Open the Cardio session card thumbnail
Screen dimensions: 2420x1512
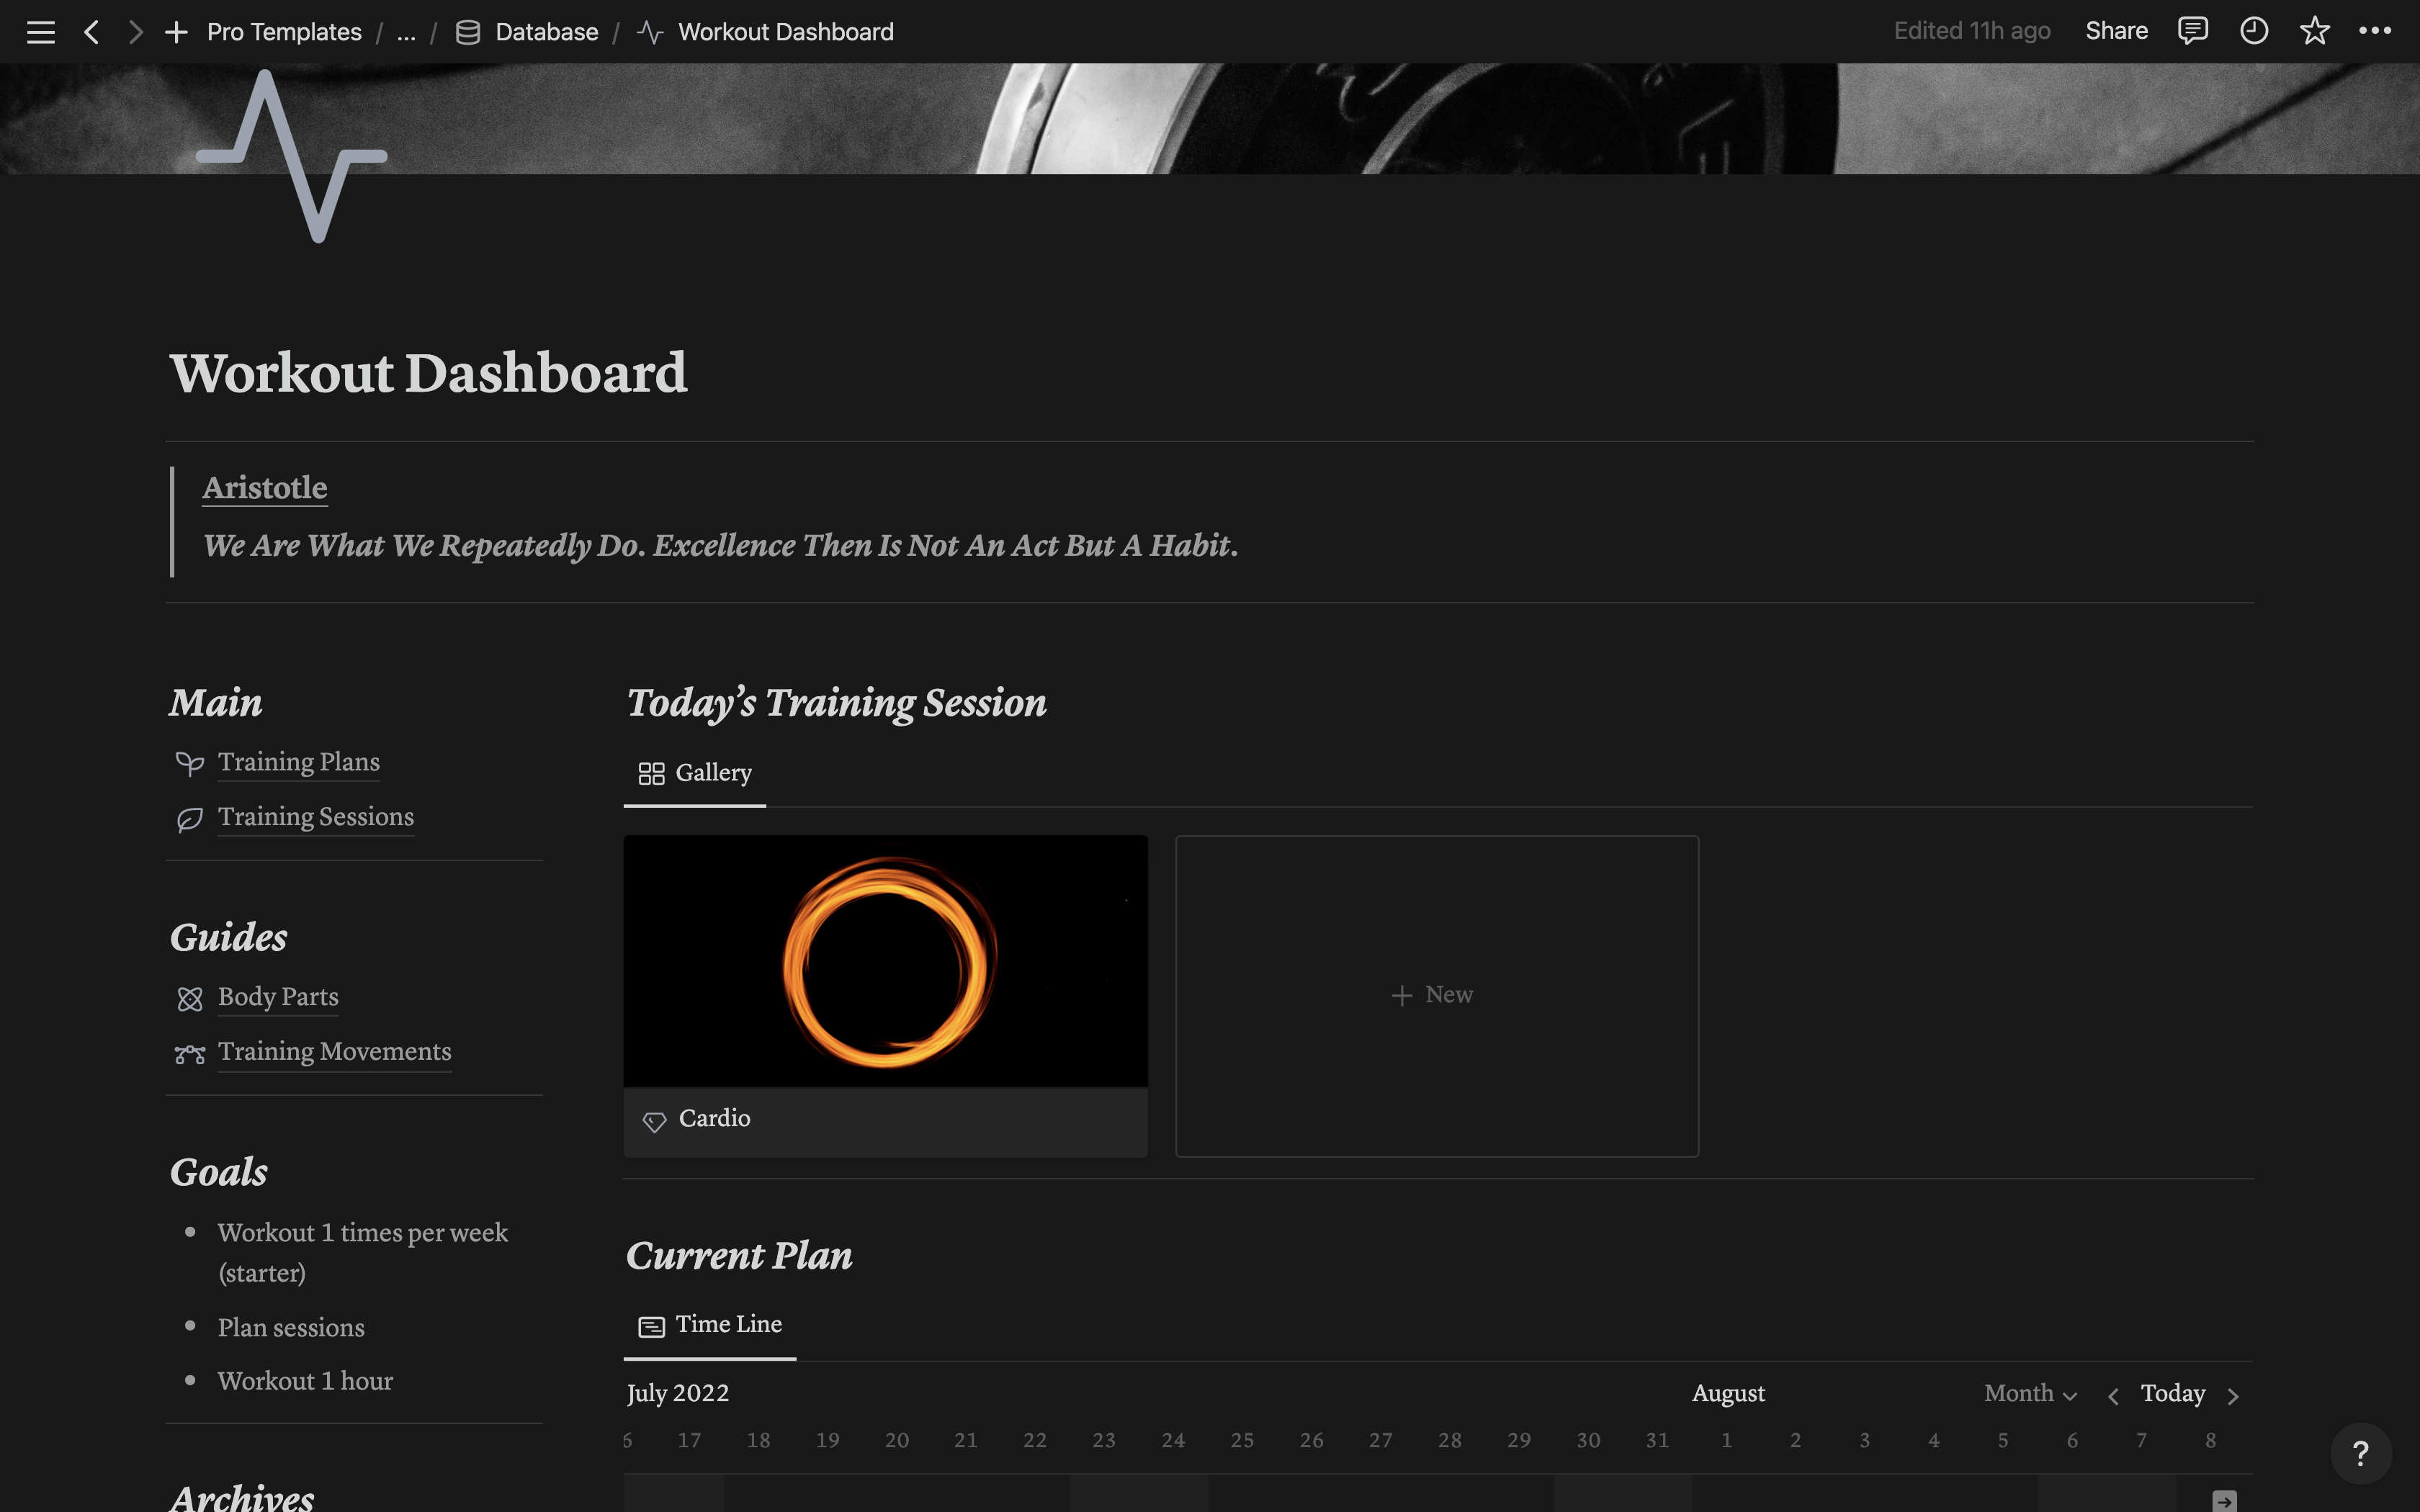pyautogui.click(x=885, y=961)
